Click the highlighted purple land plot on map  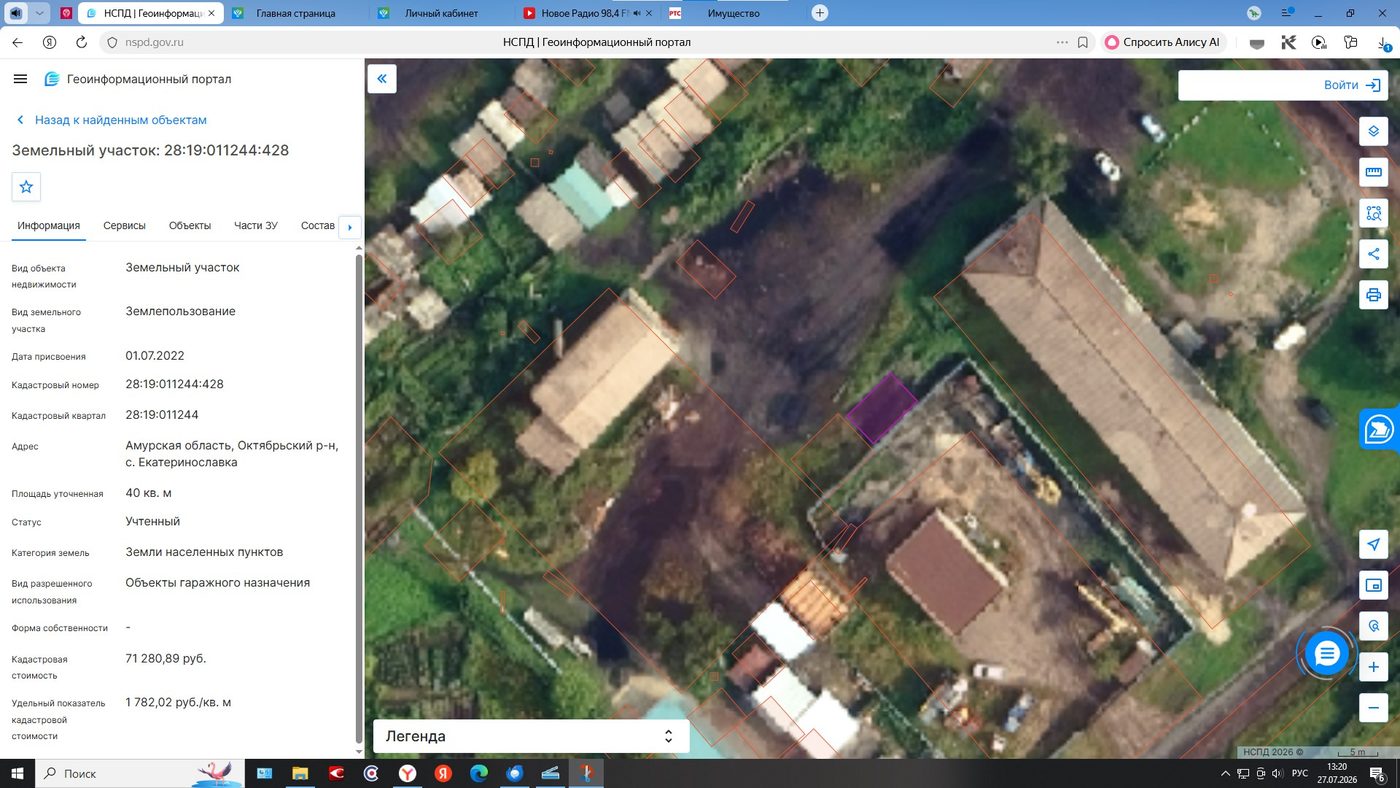click(x=880, y=408)
